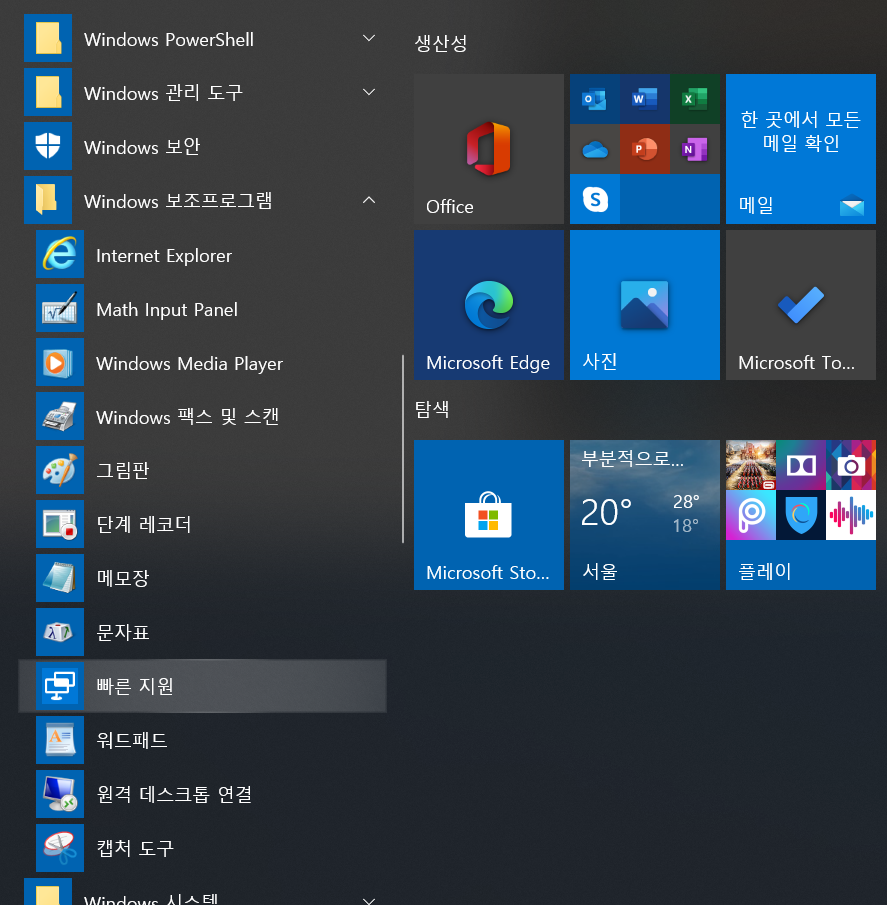Open the Microsoft To Do tile
887x905 pixels.
(x=800, y=305)
